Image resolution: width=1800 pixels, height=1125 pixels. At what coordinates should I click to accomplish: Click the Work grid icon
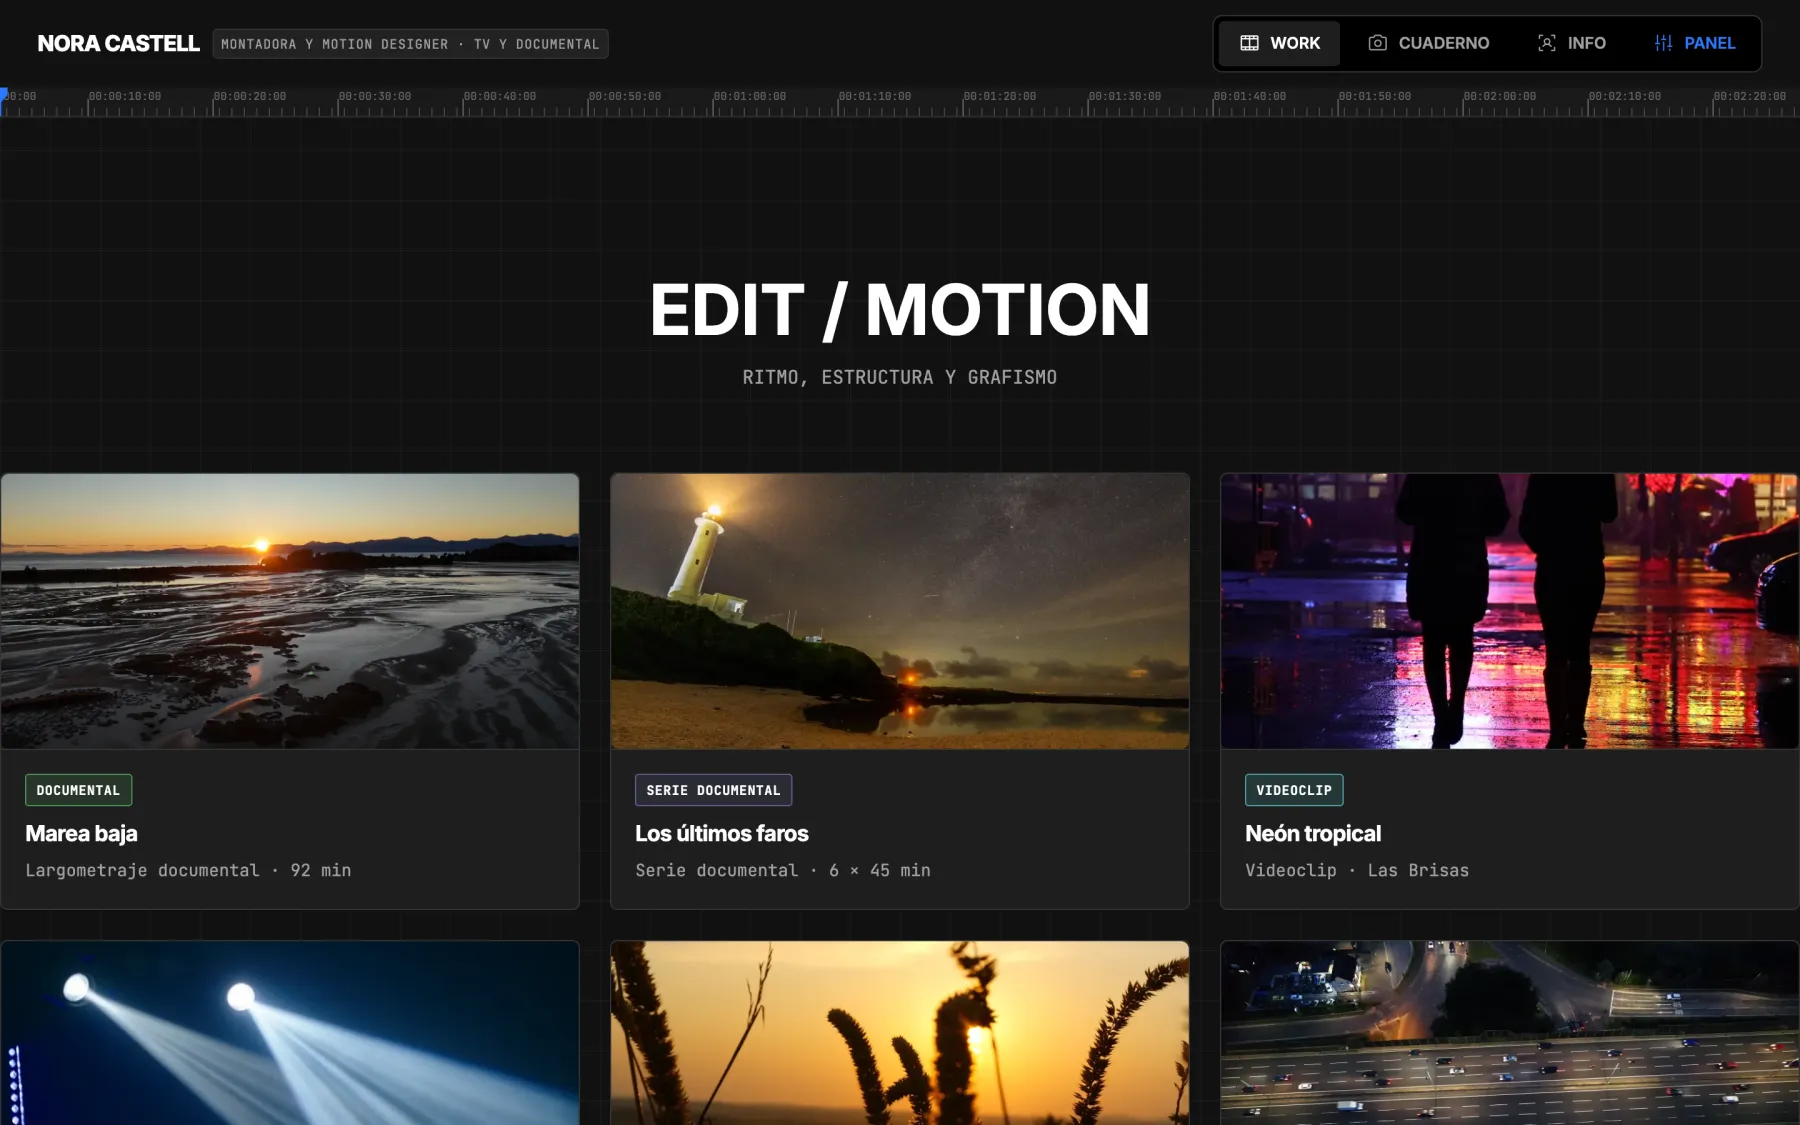(1249, 43)
